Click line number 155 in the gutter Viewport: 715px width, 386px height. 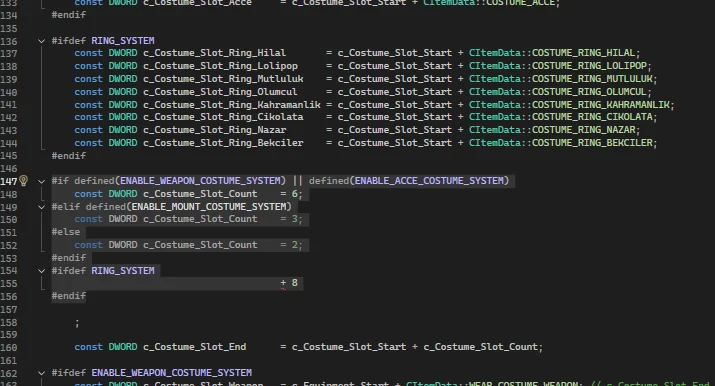(9, 283)
